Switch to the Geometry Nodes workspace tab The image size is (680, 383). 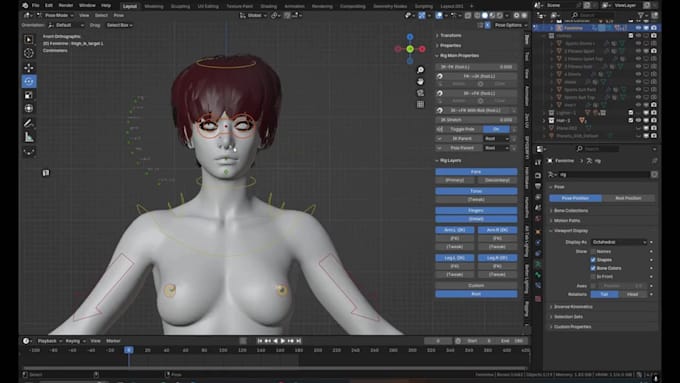390,7
